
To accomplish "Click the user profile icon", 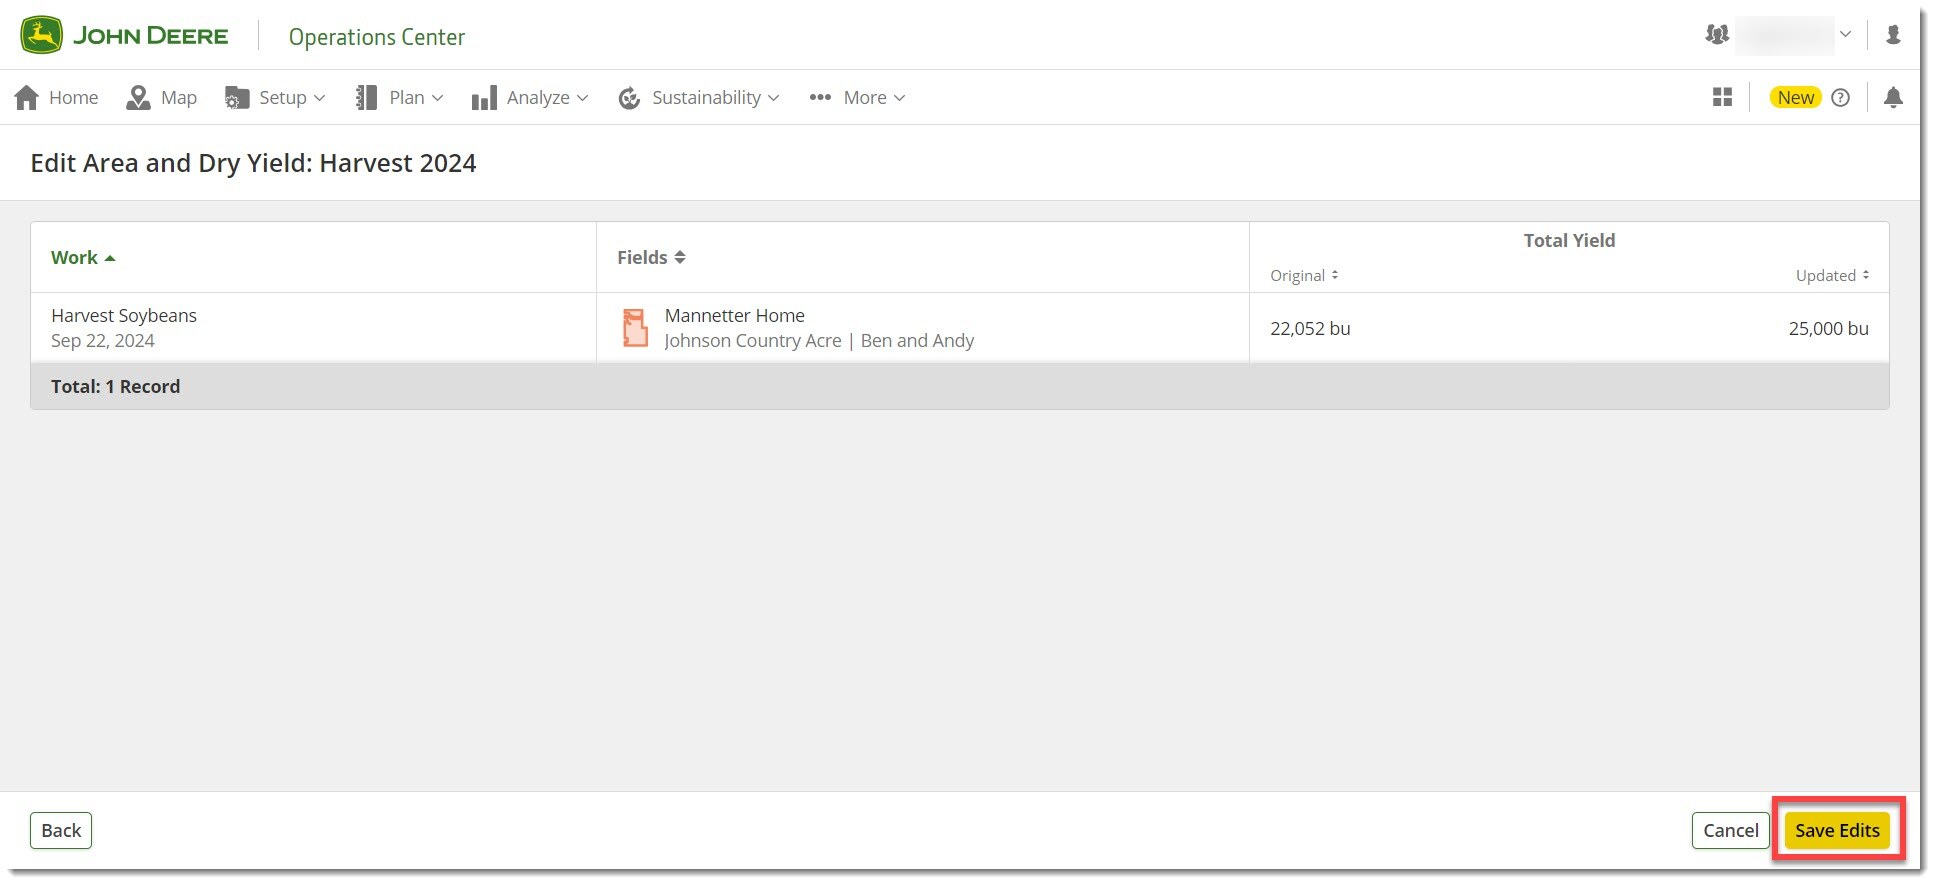I will pyautogui.click(x=1892, y=35).
